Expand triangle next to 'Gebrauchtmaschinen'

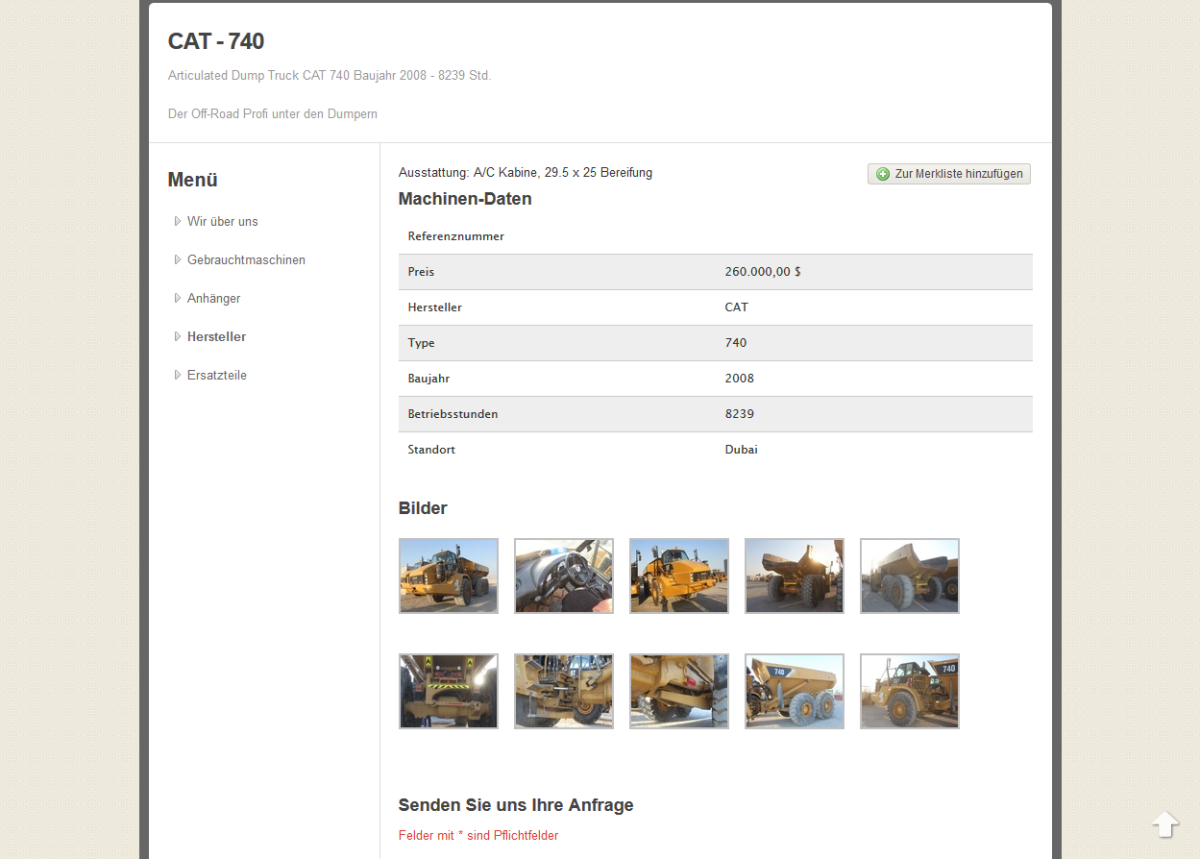pos(178,260)
